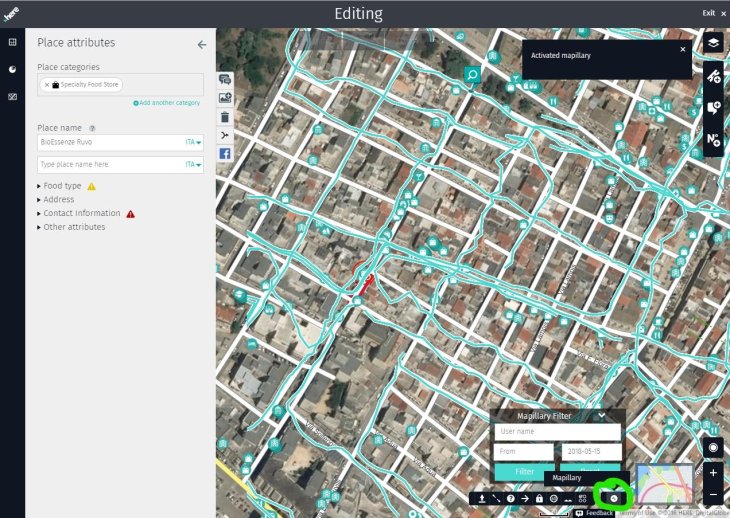Select the add road tool
730x518 pixels.
[x=713, y=76]
